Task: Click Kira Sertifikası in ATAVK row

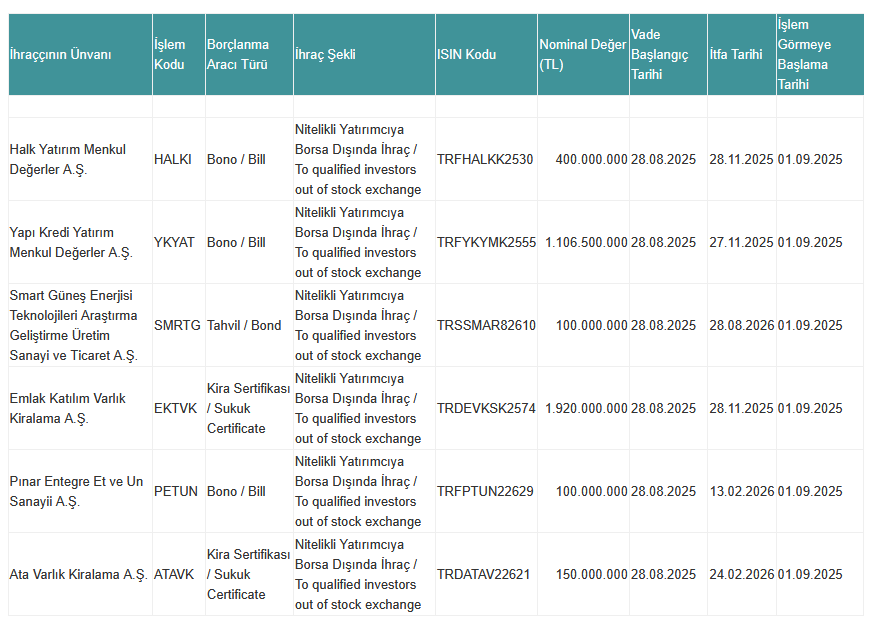Action: pyautogui.click(x=249, y=574)
